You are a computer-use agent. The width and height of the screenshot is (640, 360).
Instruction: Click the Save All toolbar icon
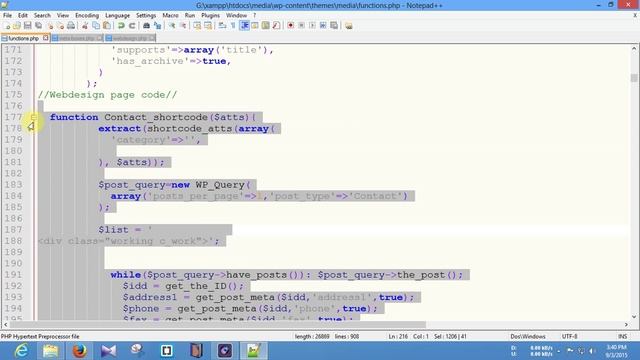[38, 26]
